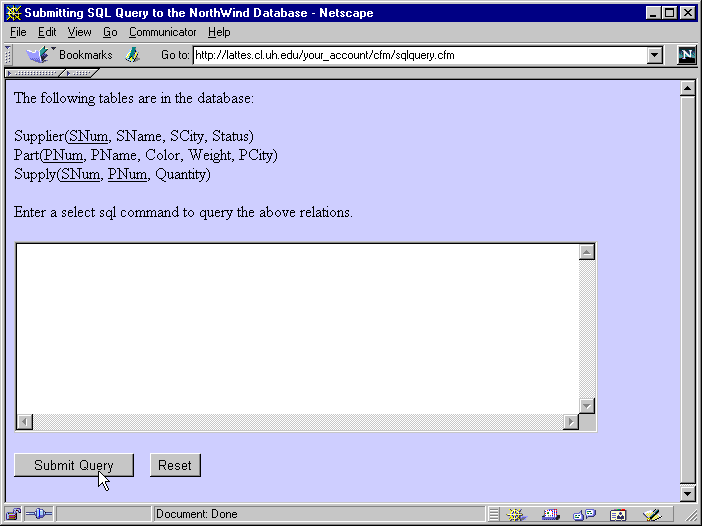The height and width of the screenshot is (526, 702).
Task: Click the "Supplier(SNum, SName, SCity, Status)" line
Action: click(x=134, y=136)
